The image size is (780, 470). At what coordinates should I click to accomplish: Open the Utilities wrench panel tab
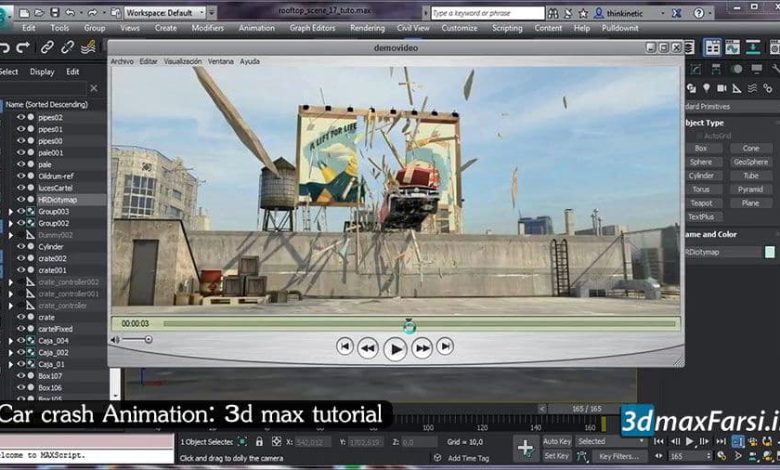click(x=776, y=69)
